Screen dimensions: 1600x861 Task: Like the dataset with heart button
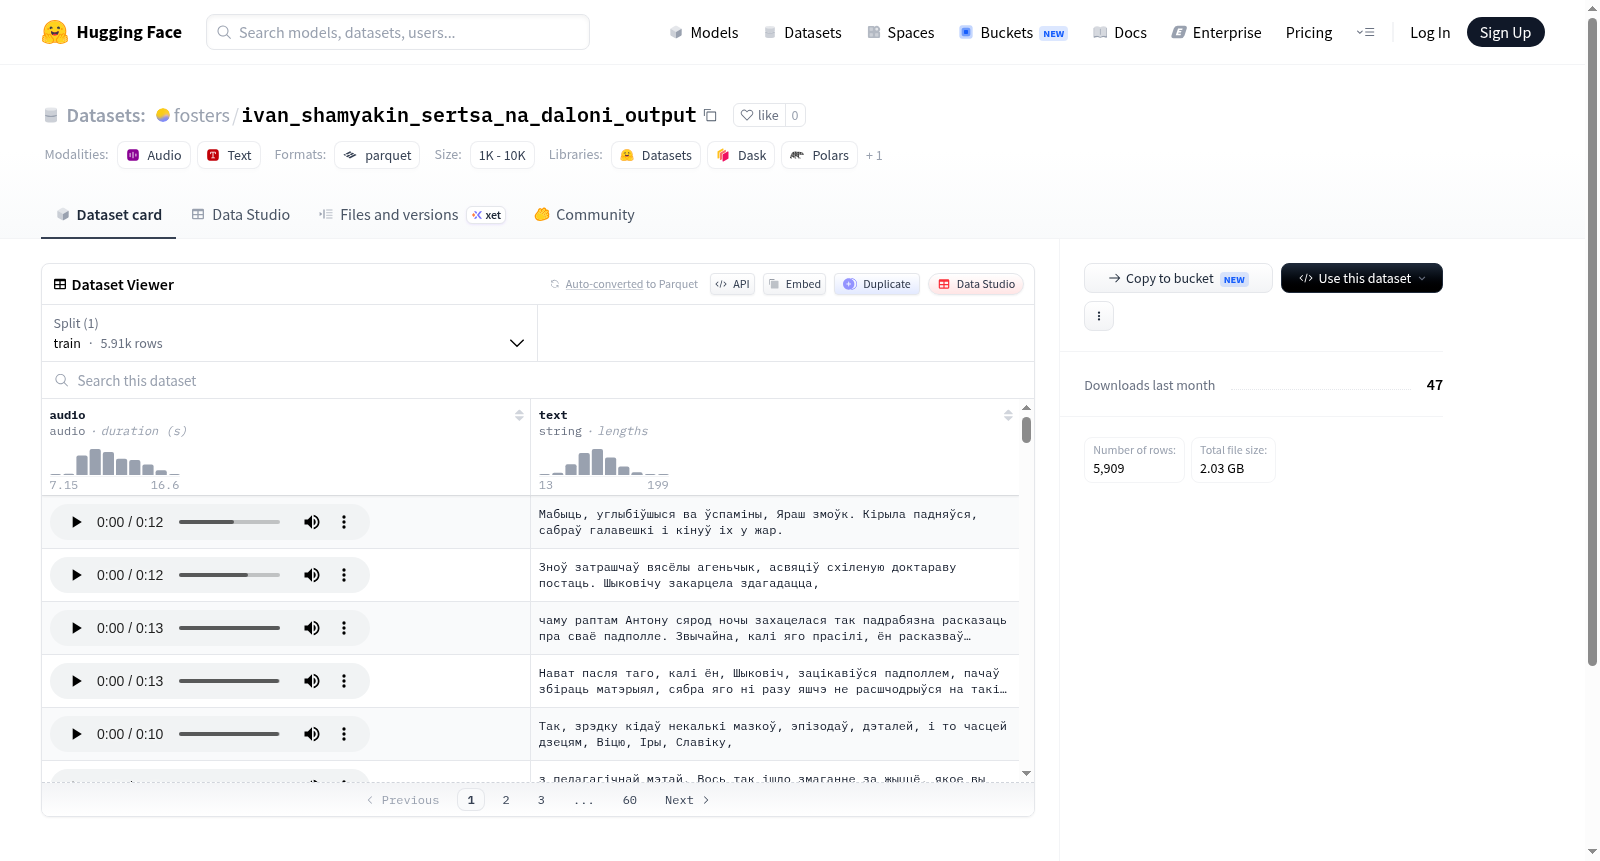click(x=759, y=115)
